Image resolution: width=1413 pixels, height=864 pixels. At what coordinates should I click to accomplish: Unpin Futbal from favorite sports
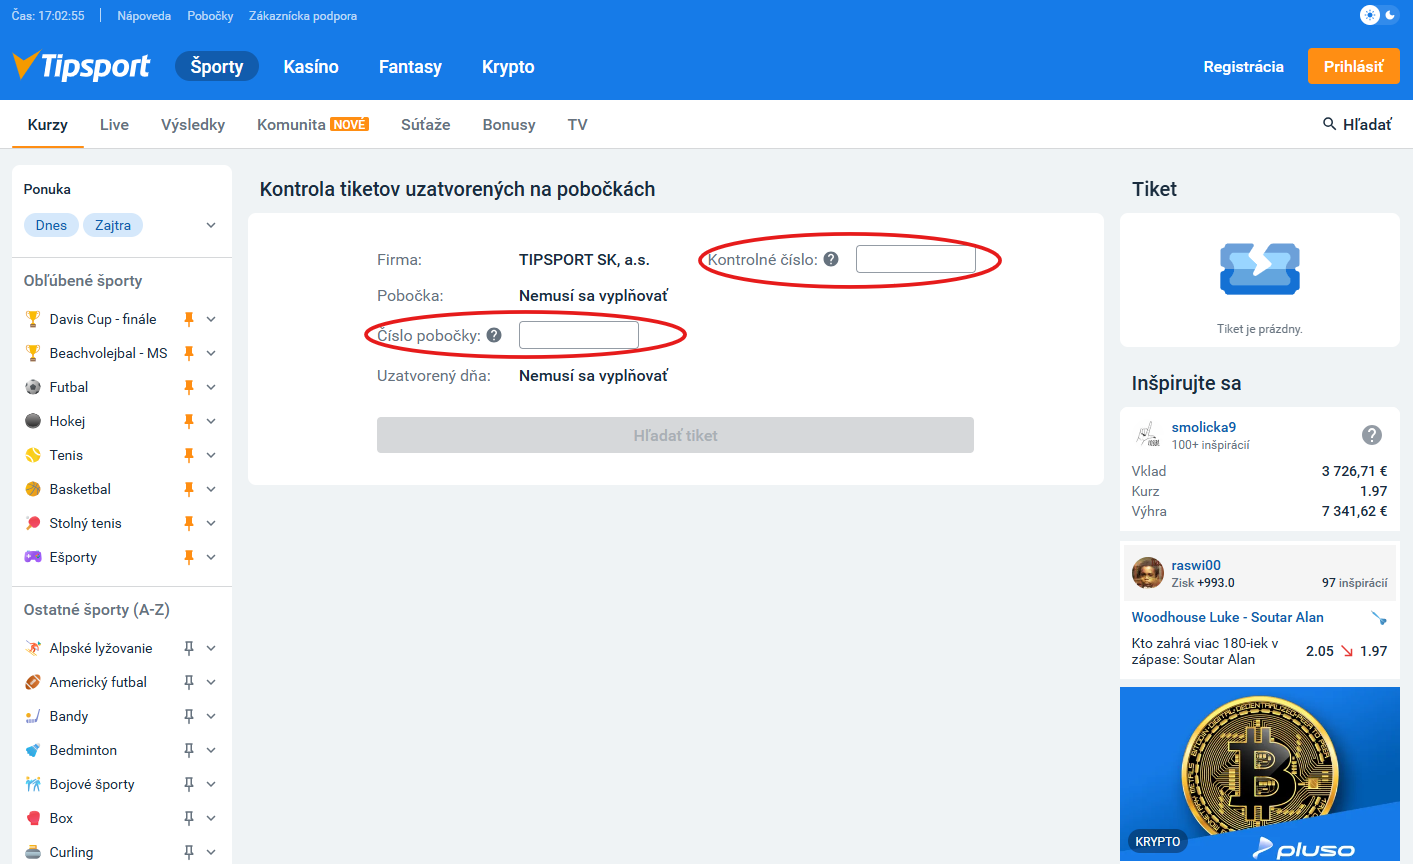coord(188,387)
